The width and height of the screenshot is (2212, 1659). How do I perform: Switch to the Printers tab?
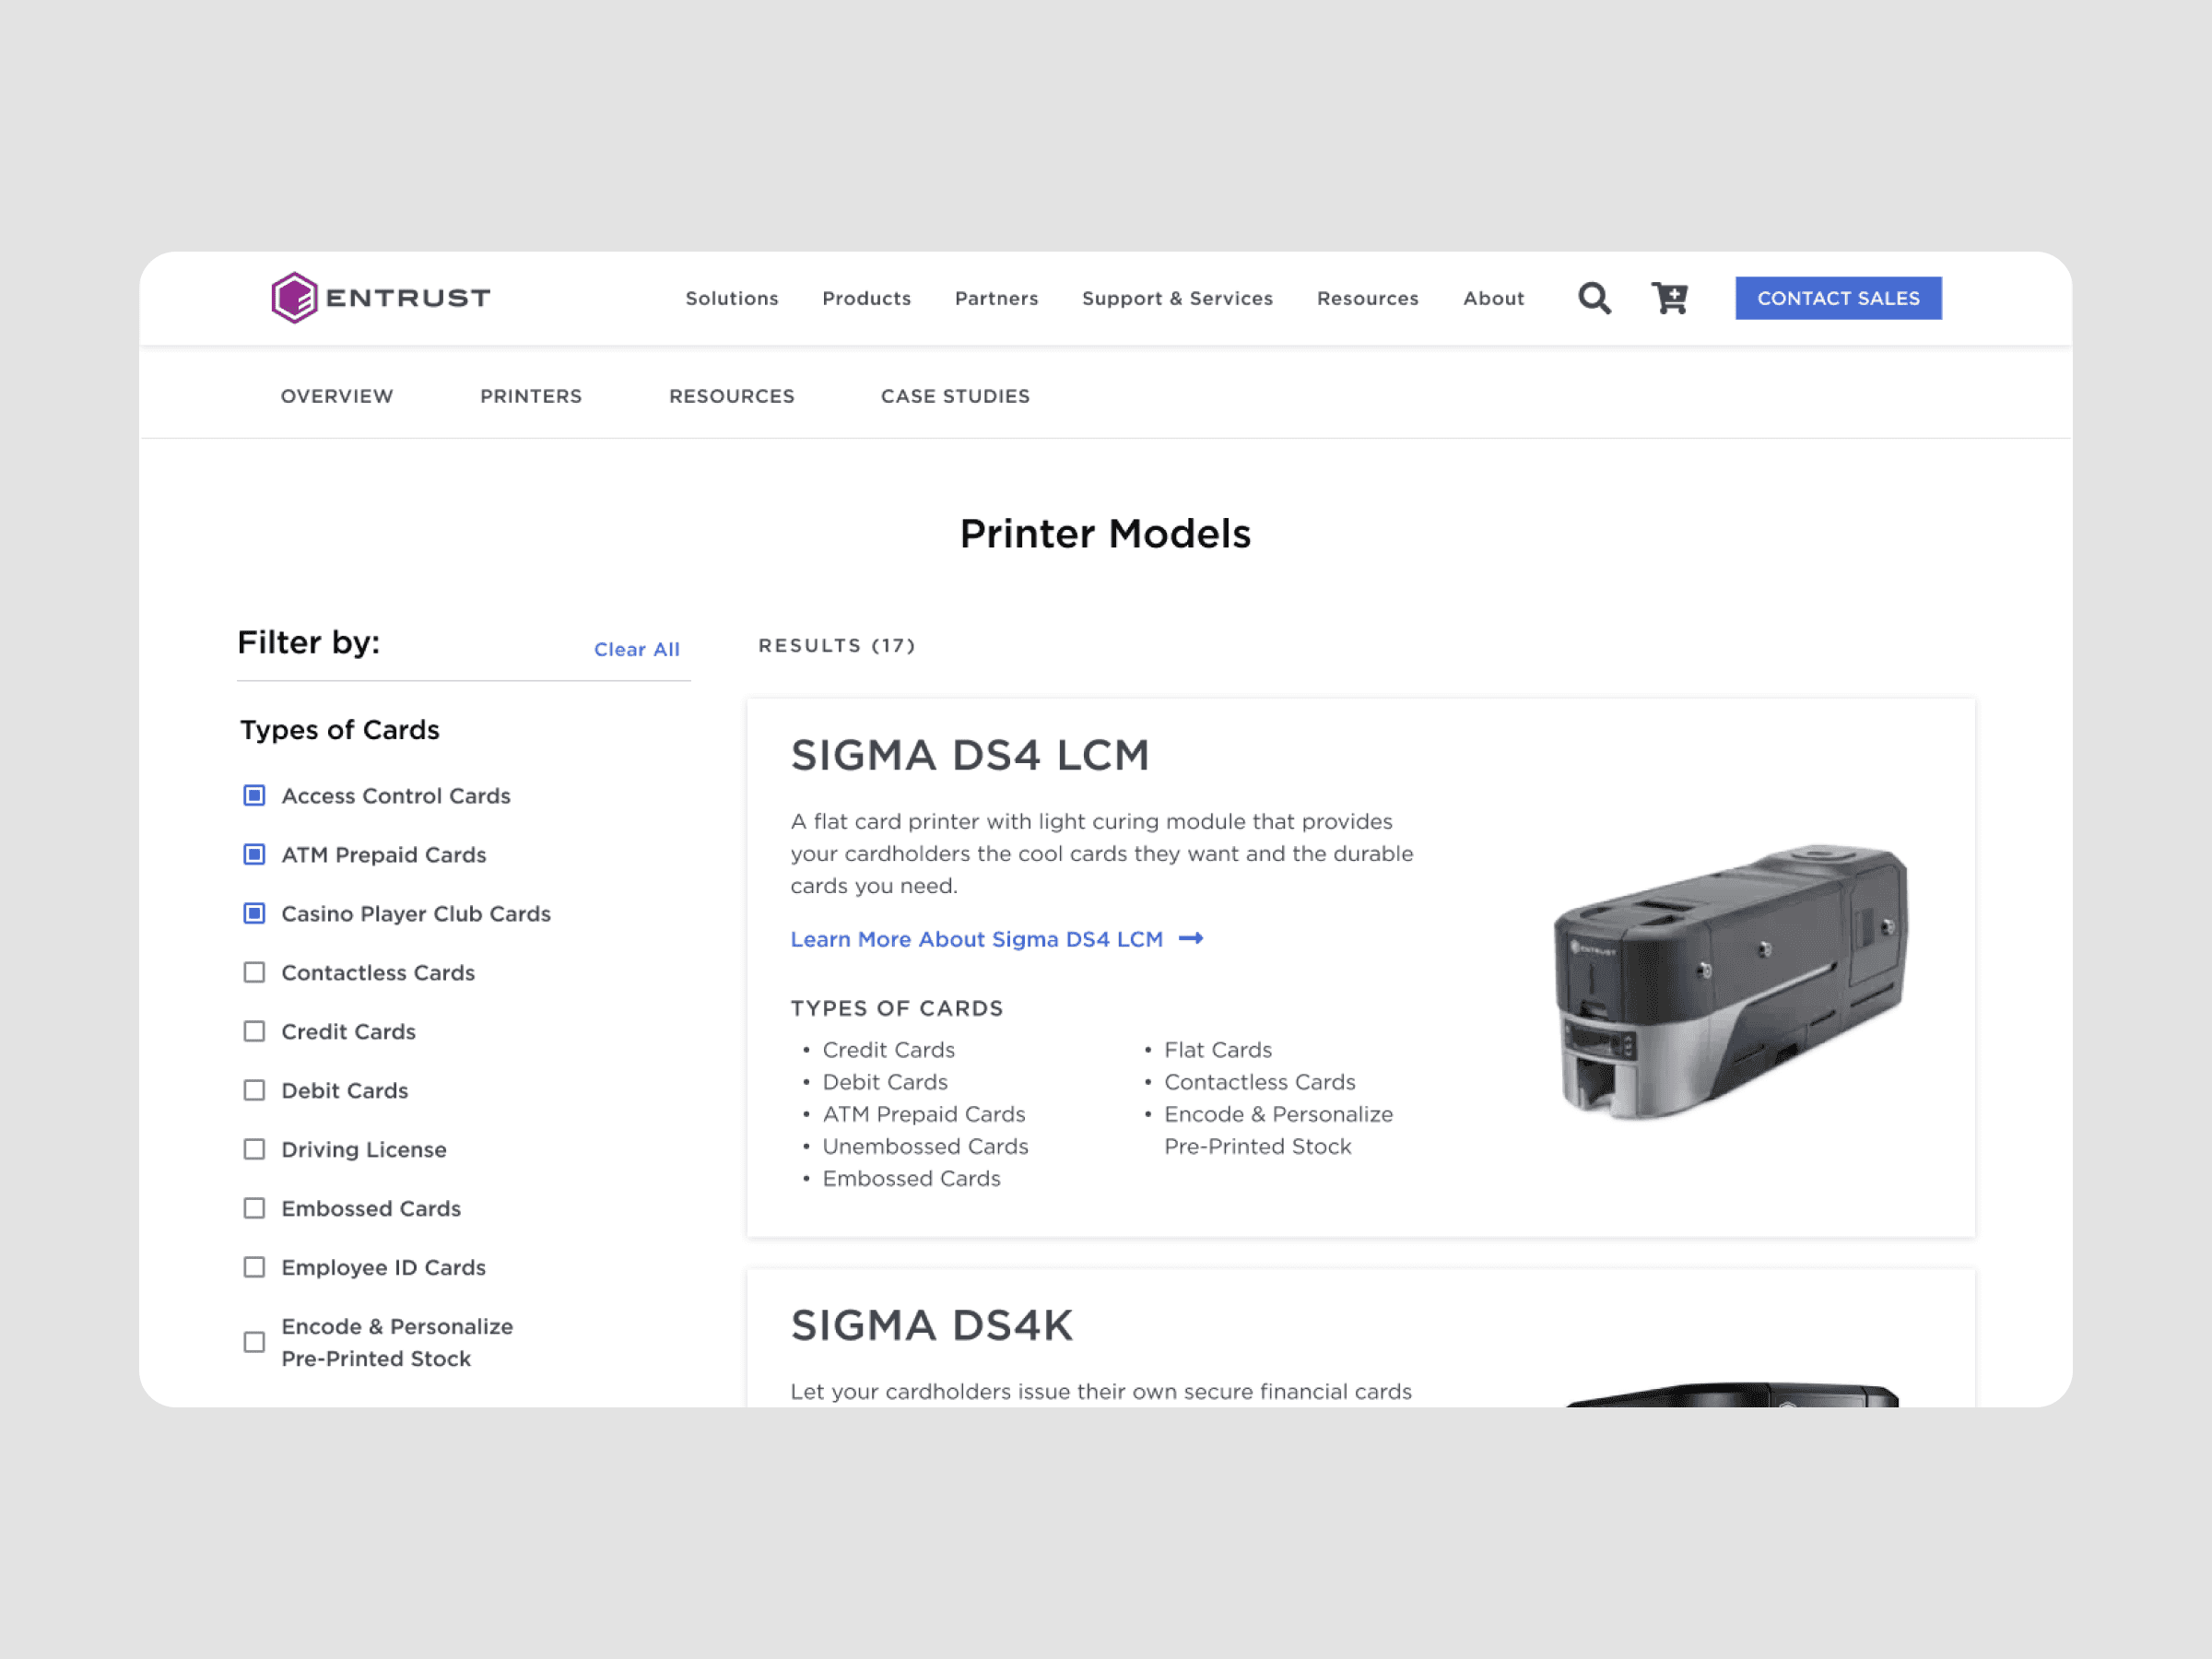(531, 396)
